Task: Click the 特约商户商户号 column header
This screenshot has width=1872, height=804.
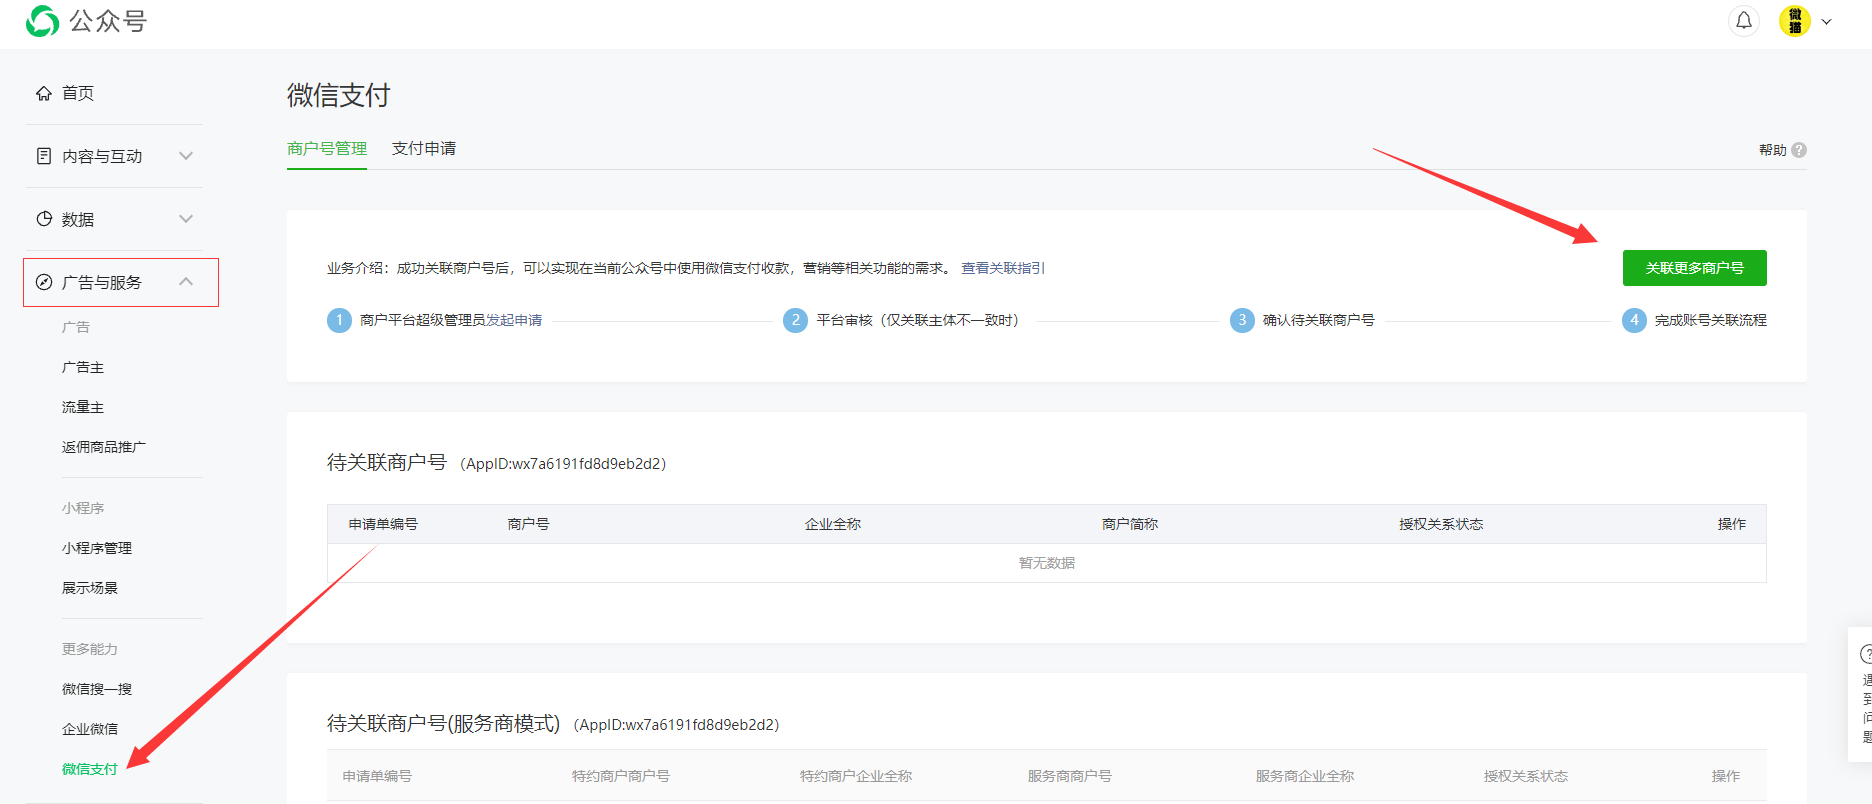Action: click(x=621, y=776)
